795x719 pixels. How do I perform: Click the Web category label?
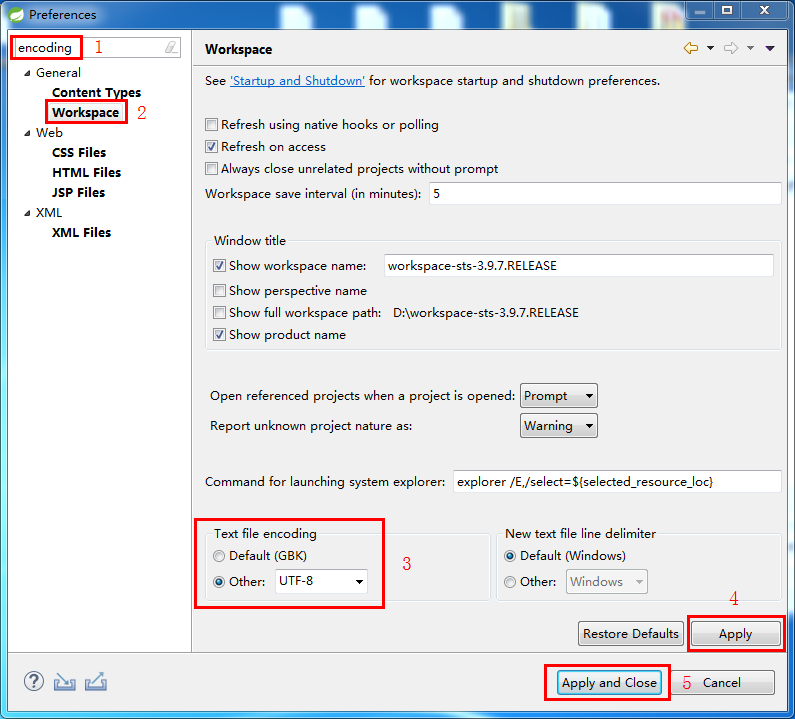click(49, 133)
